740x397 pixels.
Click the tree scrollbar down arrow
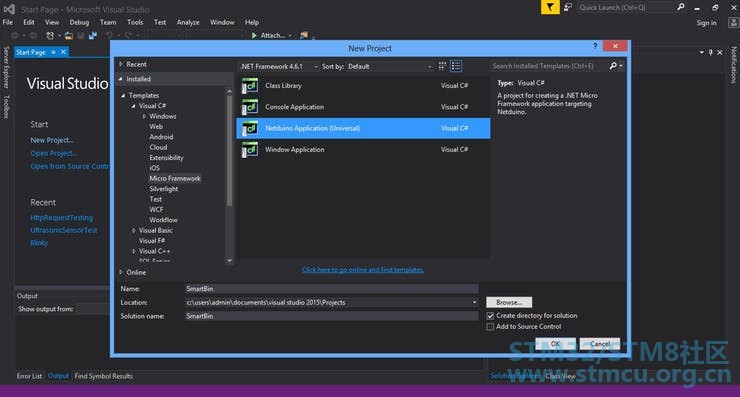tap(230, 260)
